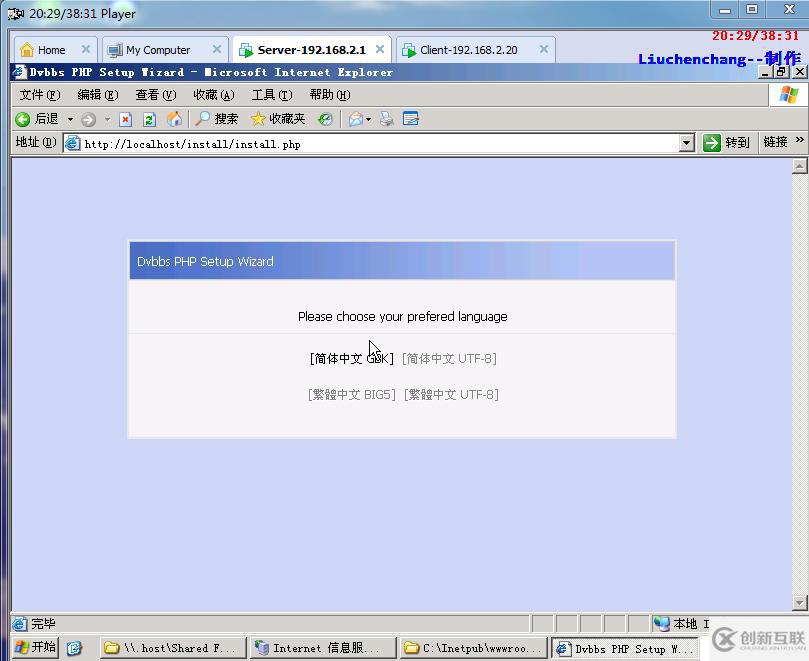Click the IE page icon in address bar
This screenshot has width=809, height=661.
tap(73, 143)
